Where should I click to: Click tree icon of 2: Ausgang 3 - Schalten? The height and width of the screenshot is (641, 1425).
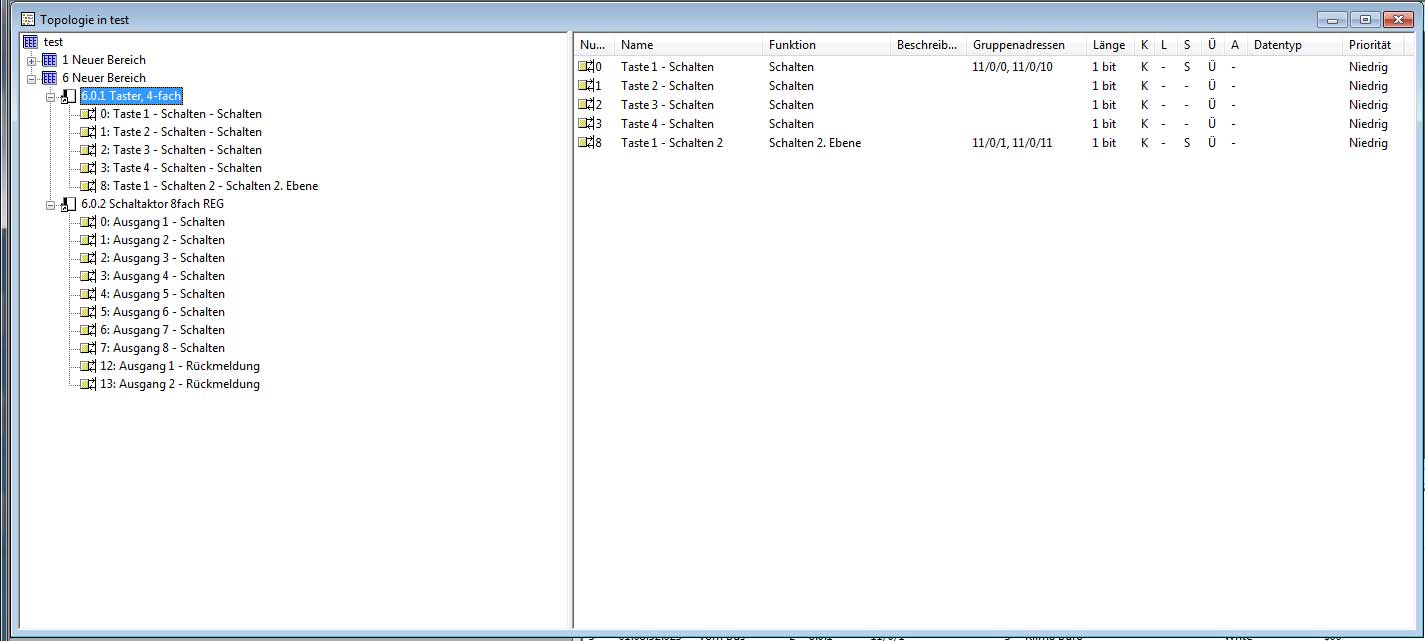click(88, 258)
